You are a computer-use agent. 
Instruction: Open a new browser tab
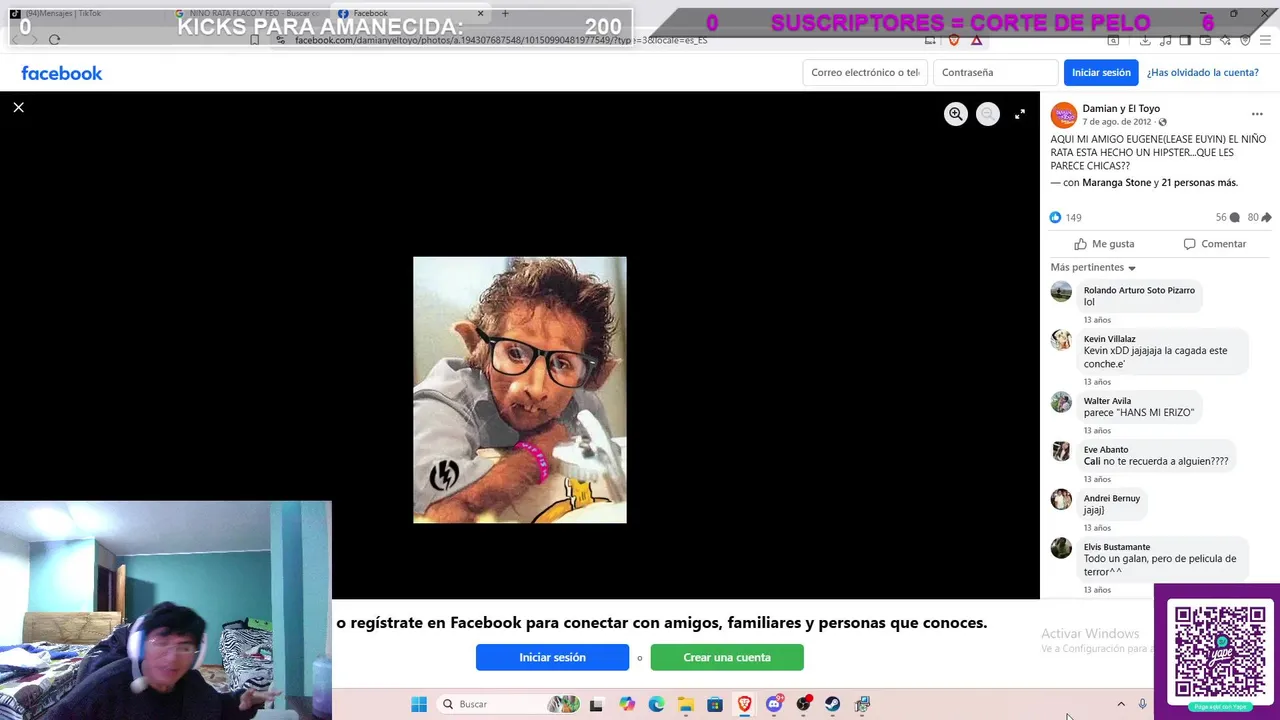coord(505,13)
